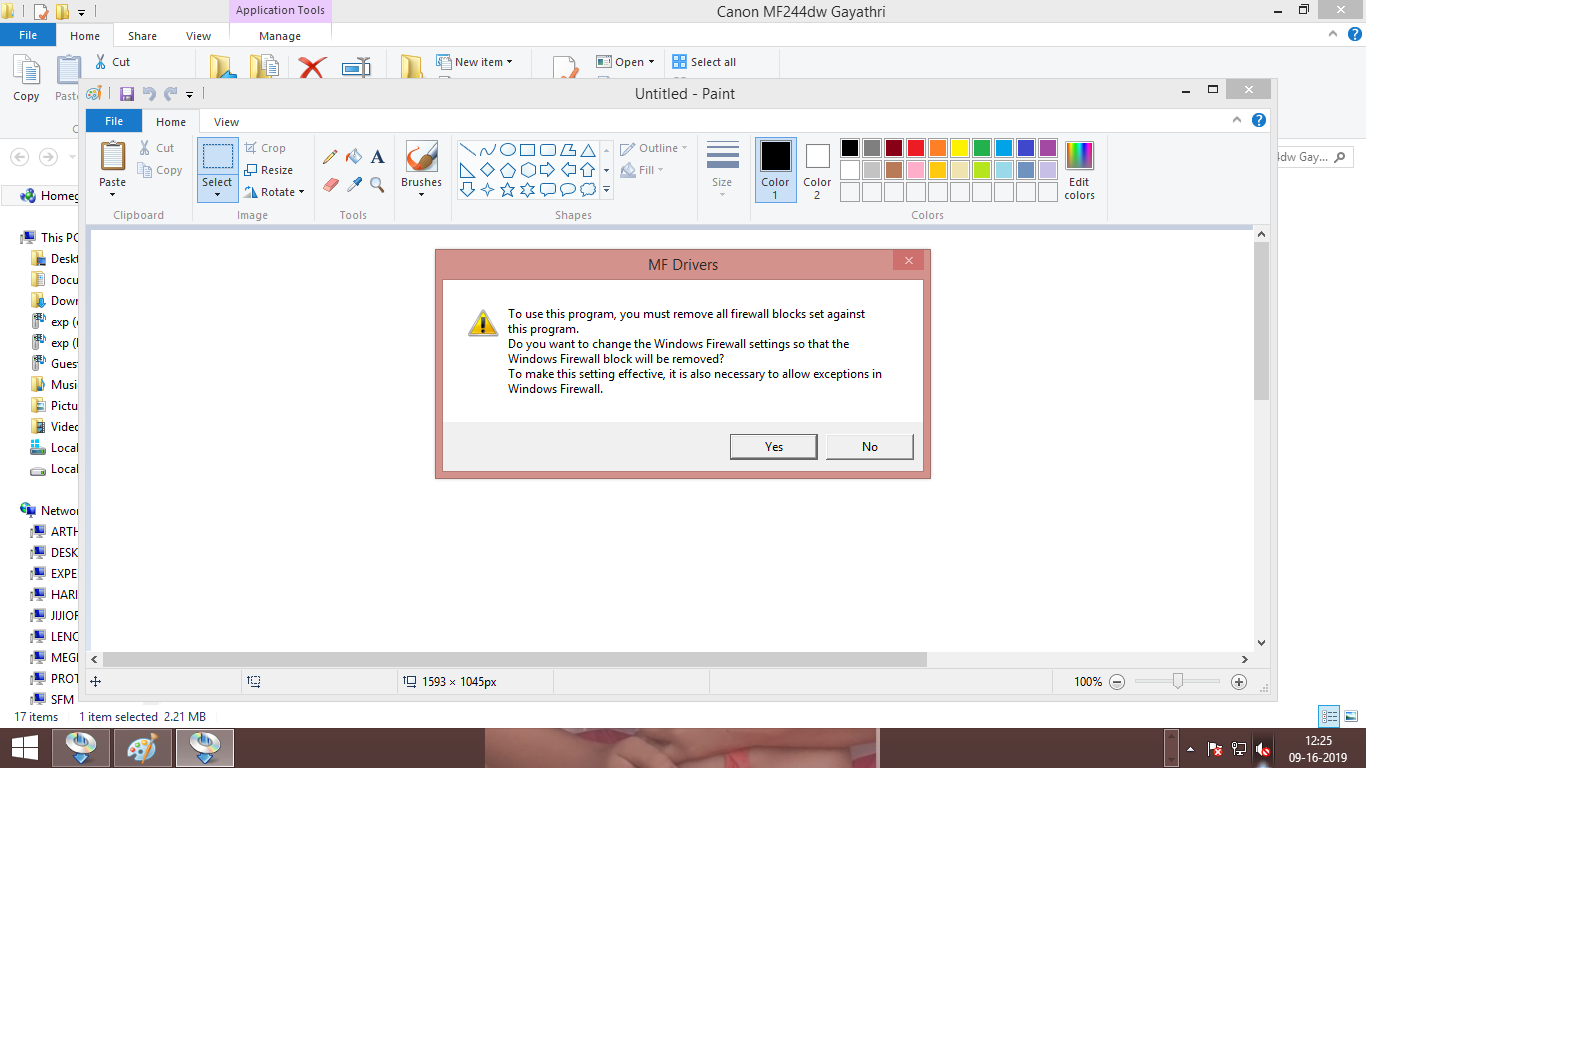Expand the Shapes gallery with bottom arrow
Viewport: 1593px width, 1045px height.
click(x=606, y=189)
